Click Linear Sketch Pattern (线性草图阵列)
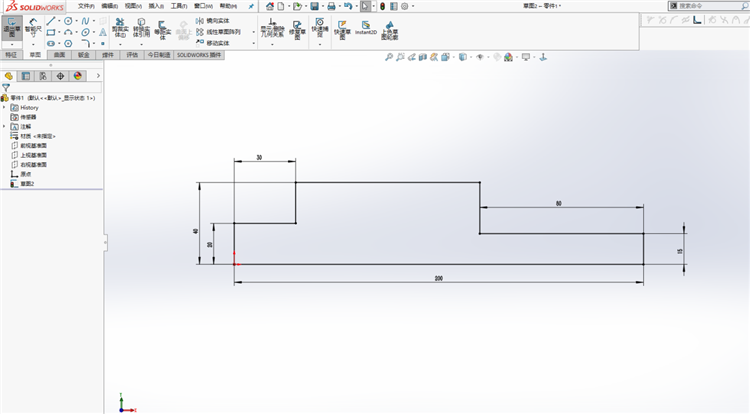This screenshot has height=414, width=750. click(218, 32)
